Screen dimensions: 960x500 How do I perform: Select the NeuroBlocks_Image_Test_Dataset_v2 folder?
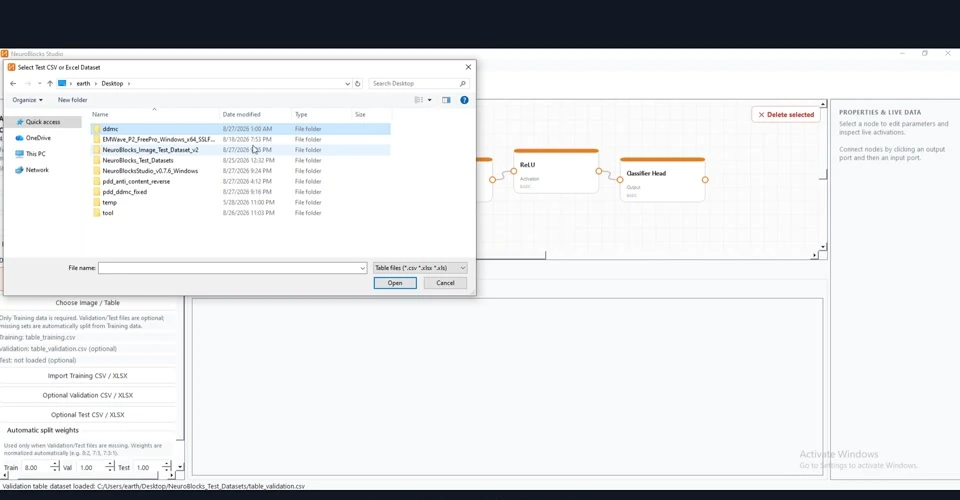point(241,149)
